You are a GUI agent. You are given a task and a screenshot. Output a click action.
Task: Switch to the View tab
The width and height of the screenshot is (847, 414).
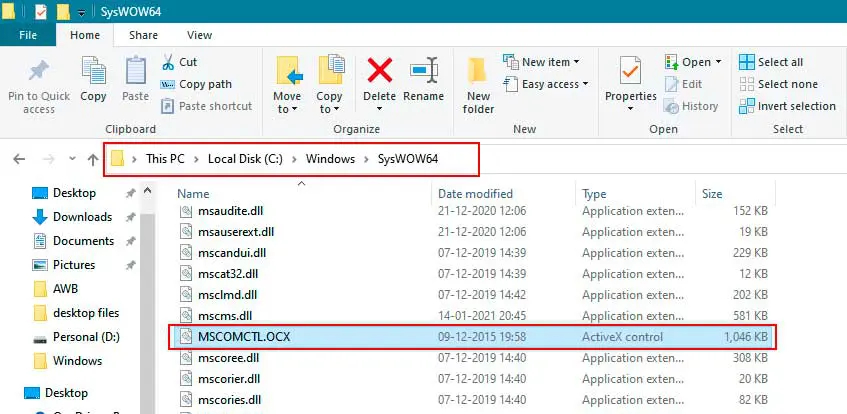[199, 35]
